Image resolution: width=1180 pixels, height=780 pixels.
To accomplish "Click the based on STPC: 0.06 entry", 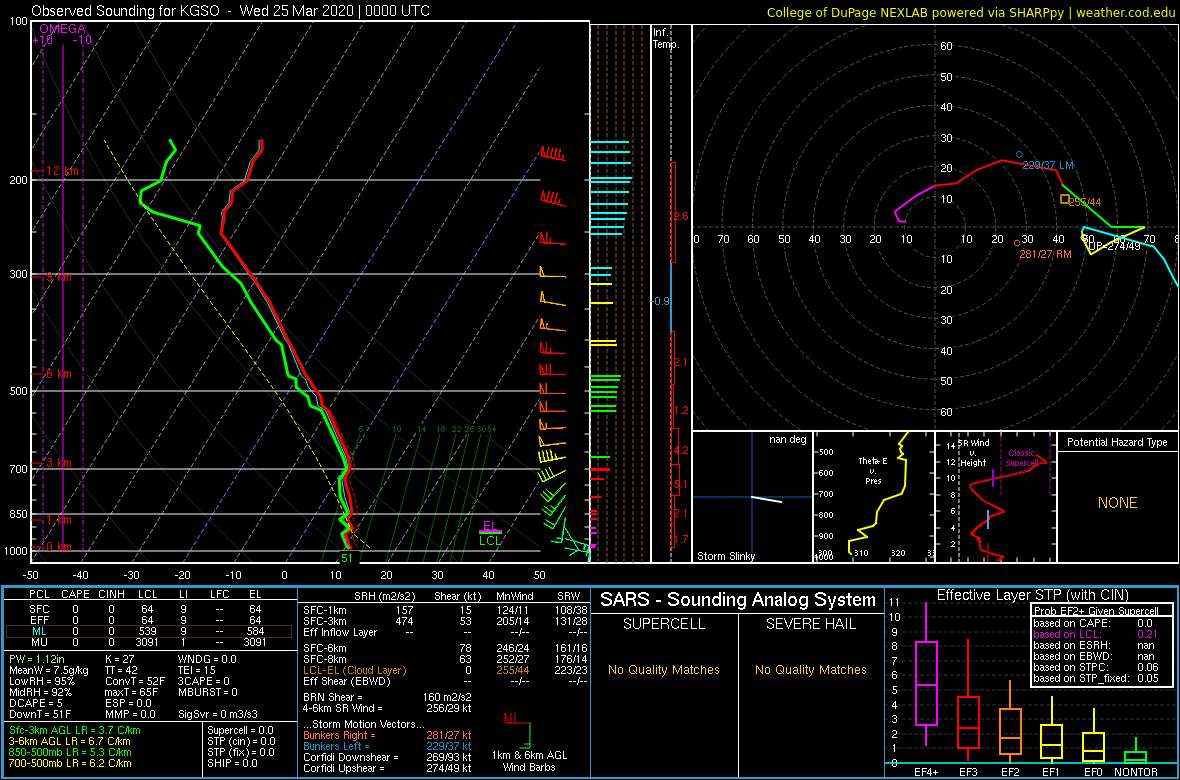I will pyautogui.click(x=1095, y=668).
